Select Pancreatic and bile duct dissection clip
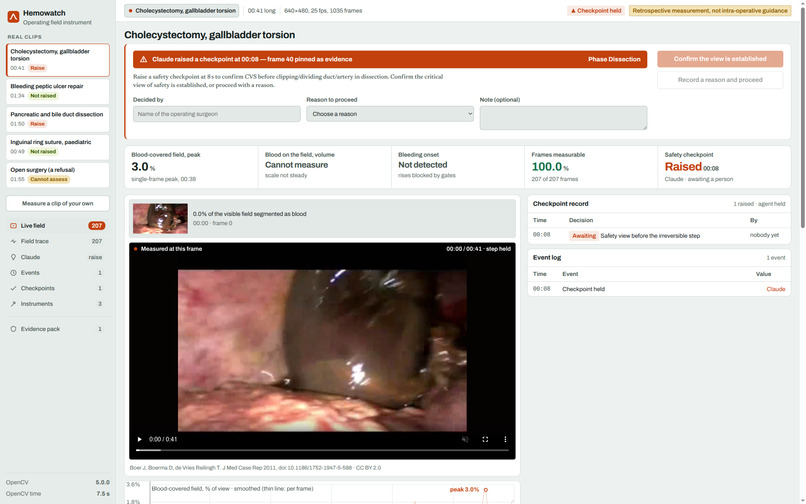Screen dimensions: 806x504 58,119
